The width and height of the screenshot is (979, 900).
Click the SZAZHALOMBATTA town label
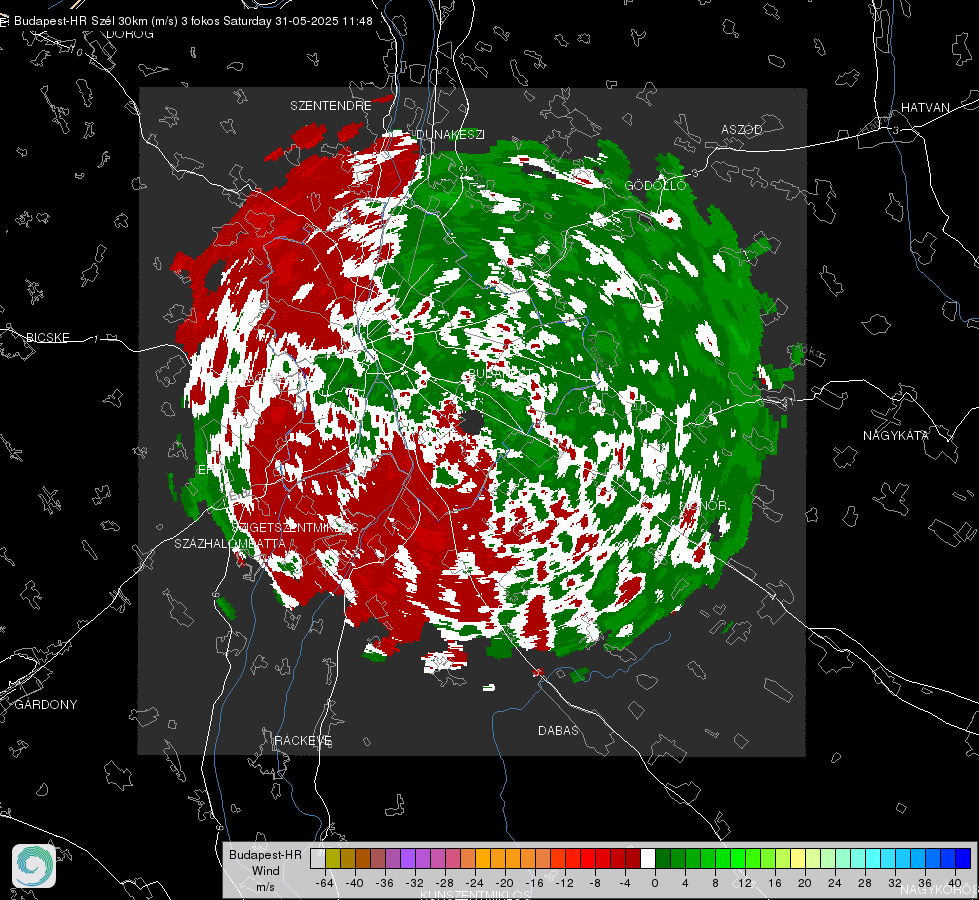[230, 543]
